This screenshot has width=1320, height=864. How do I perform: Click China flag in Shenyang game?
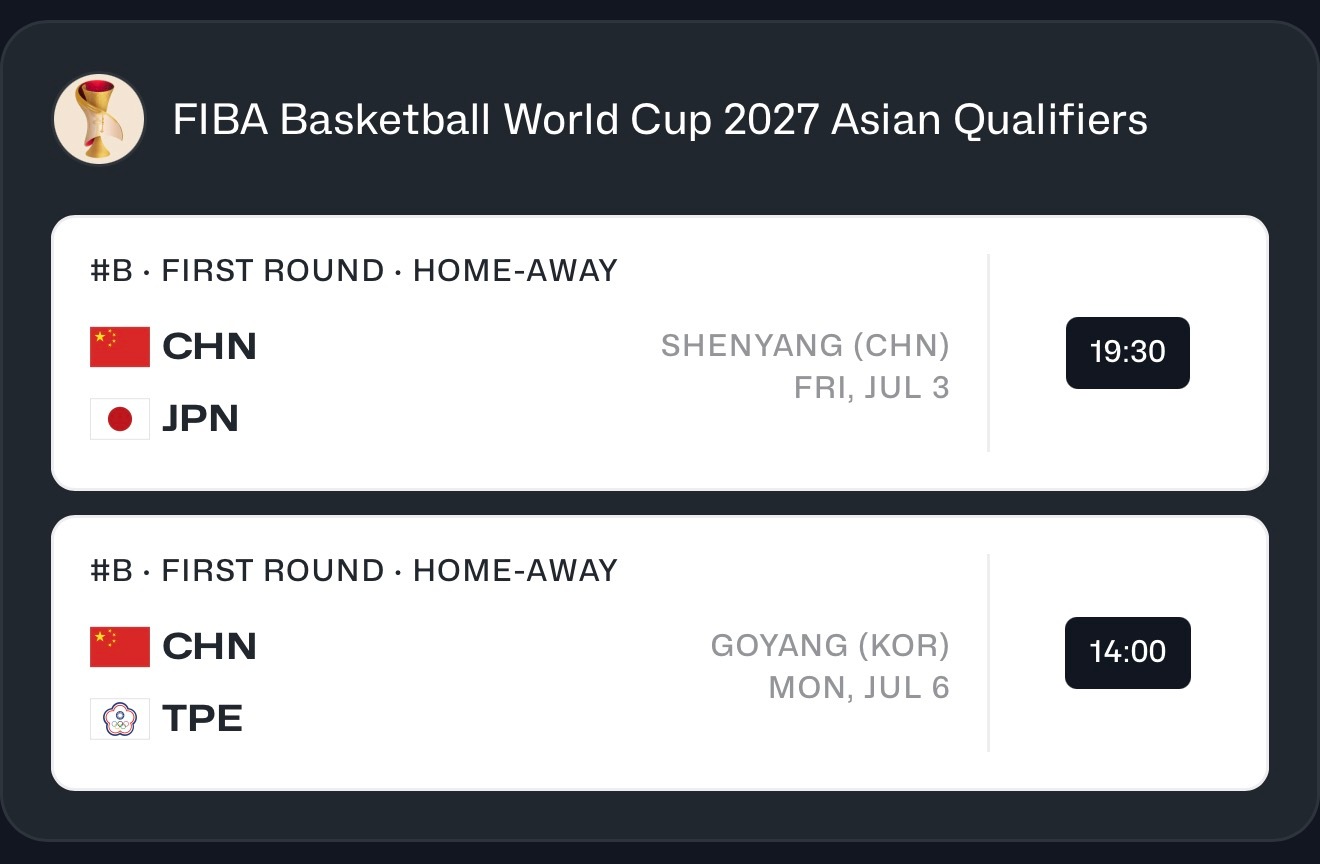(x=120, y=347)
